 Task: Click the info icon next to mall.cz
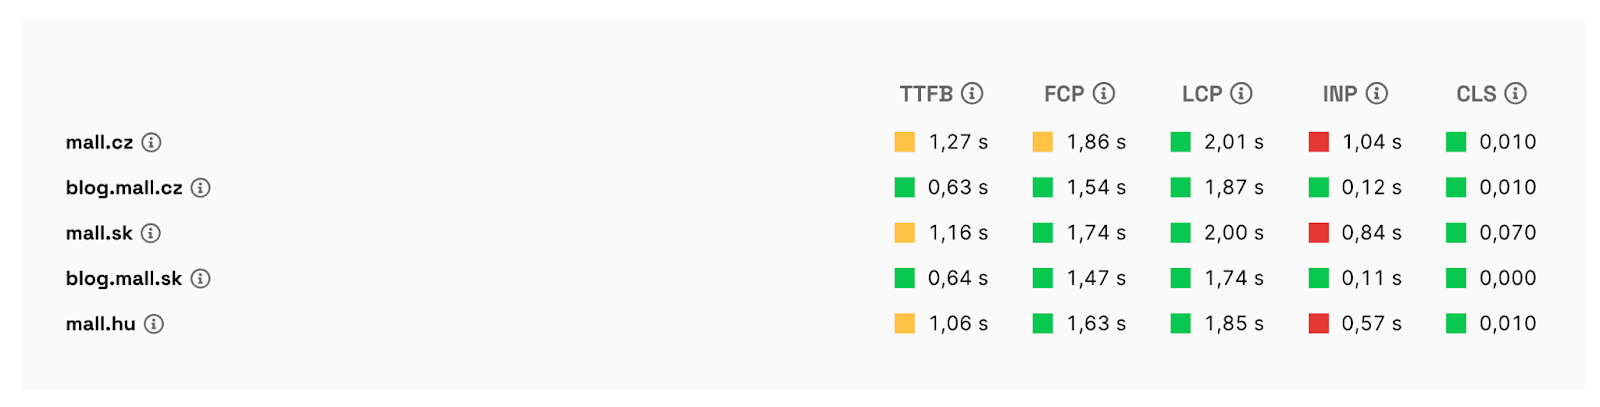click(151, 142)
